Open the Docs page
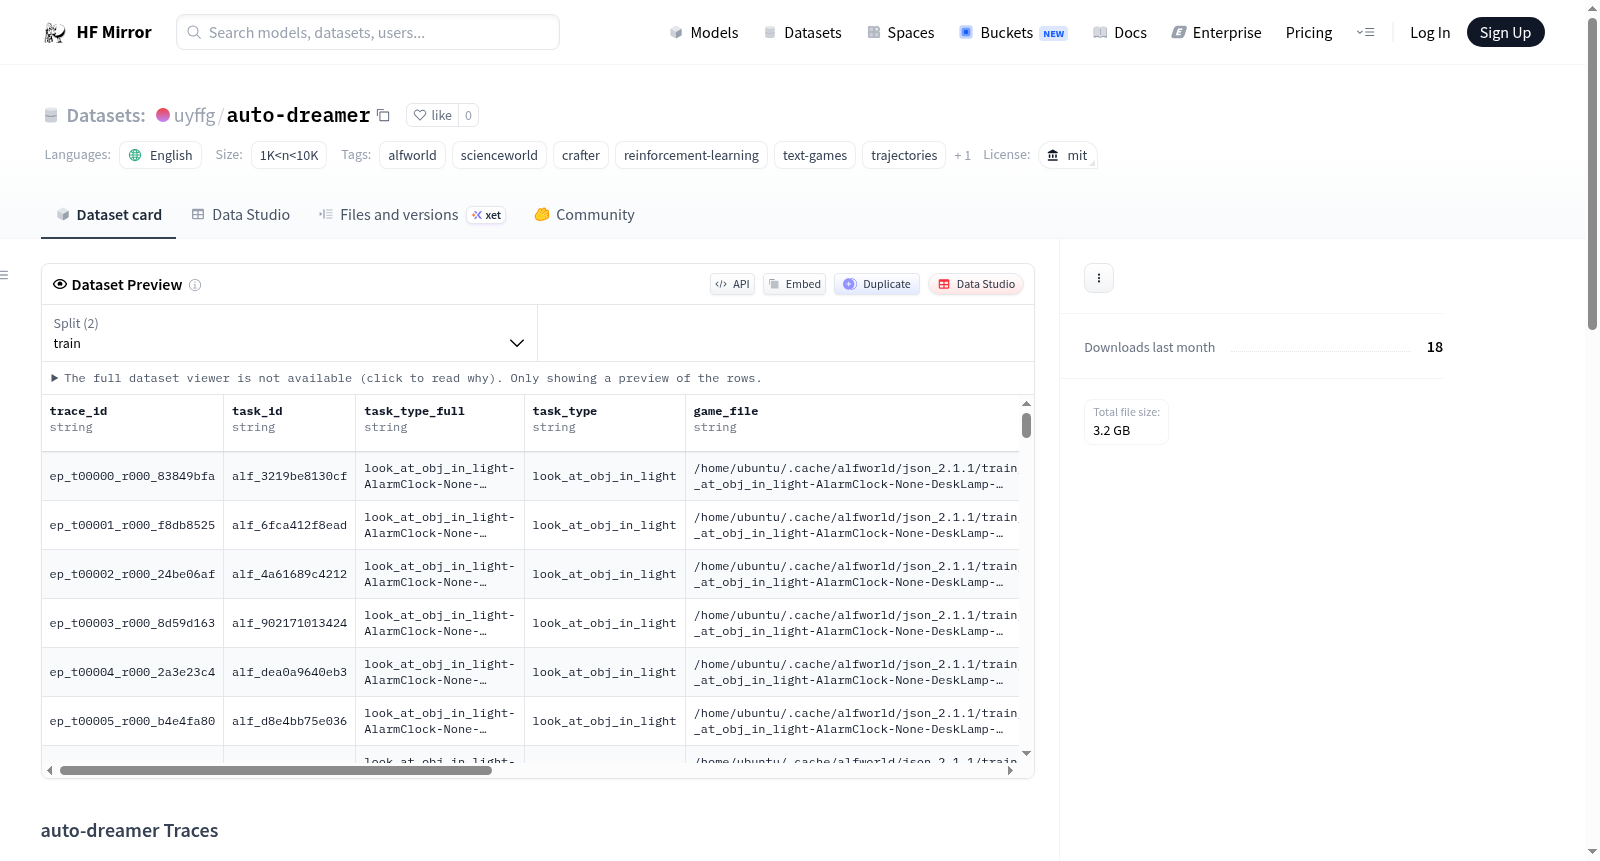This screenshot has height=861, width=1600. point(1120,32)
